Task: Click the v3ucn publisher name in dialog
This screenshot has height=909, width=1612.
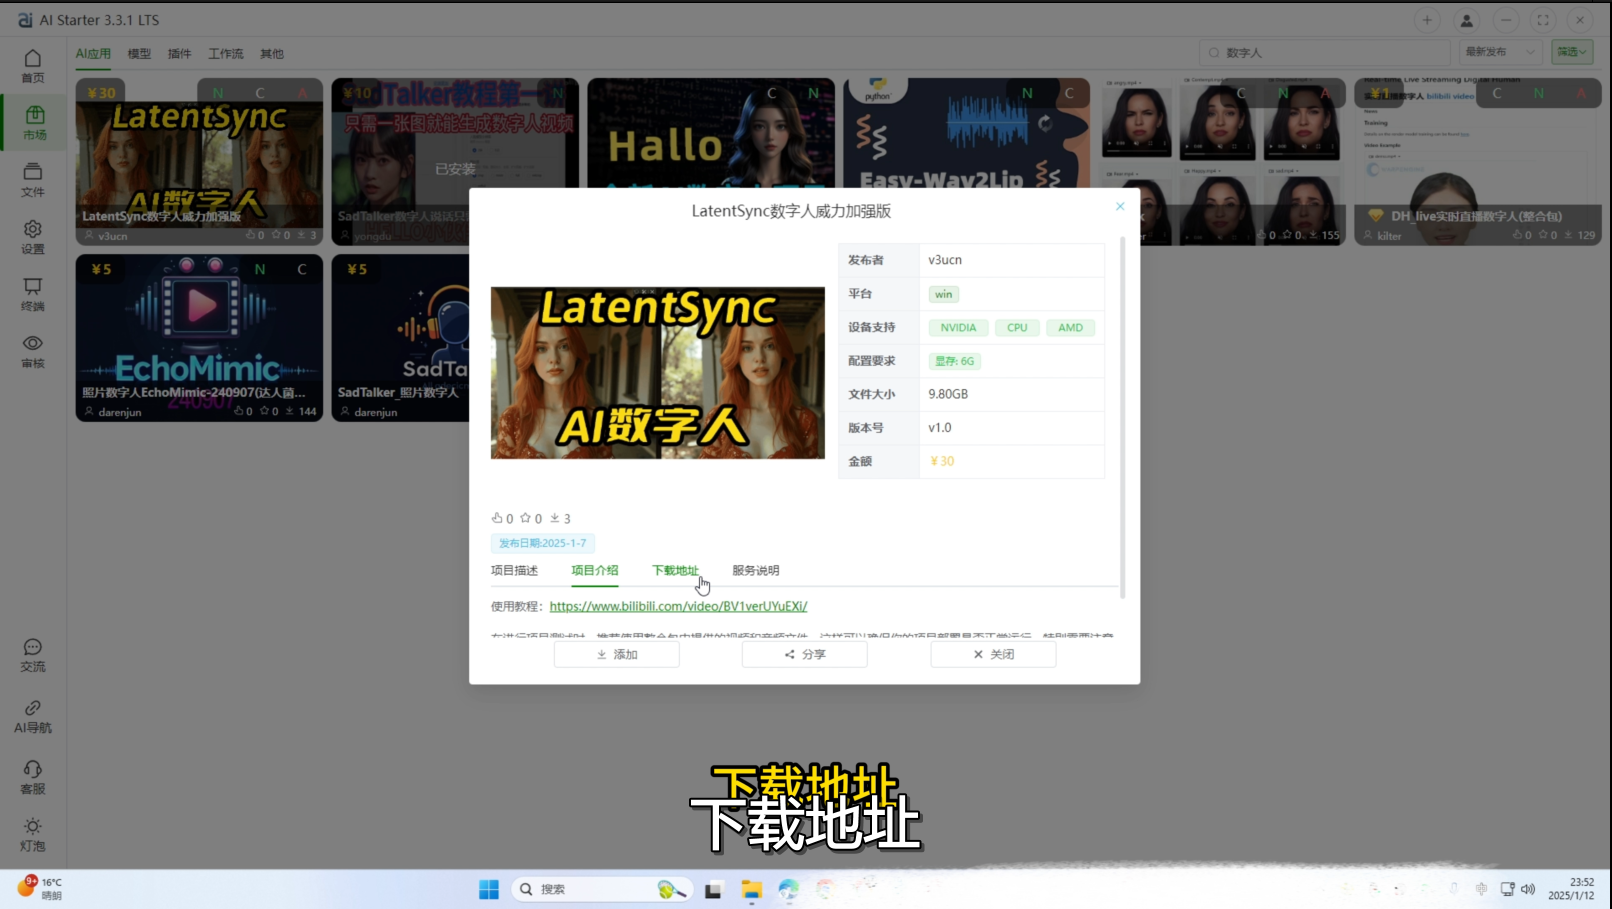Action: 945,260
